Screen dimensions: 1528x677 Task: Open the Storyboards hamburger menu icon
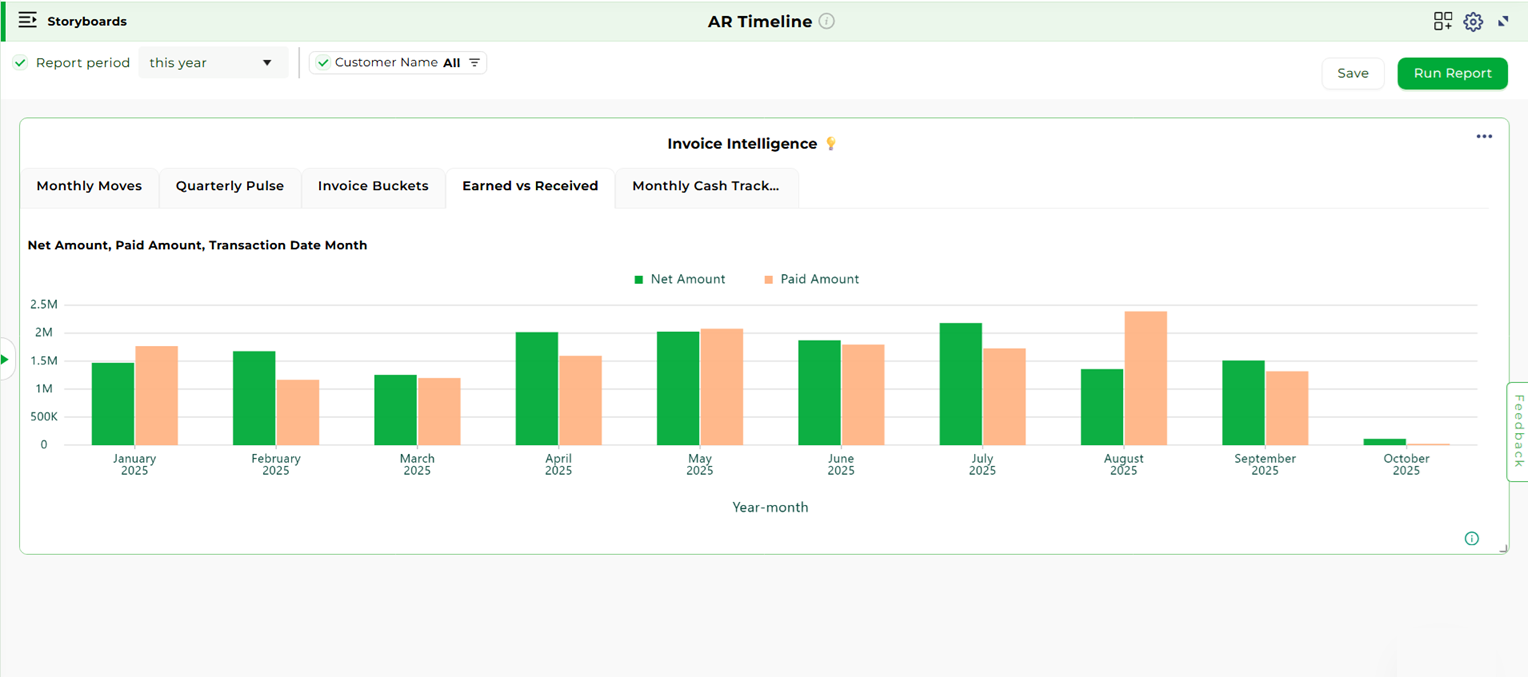(27, 20)
